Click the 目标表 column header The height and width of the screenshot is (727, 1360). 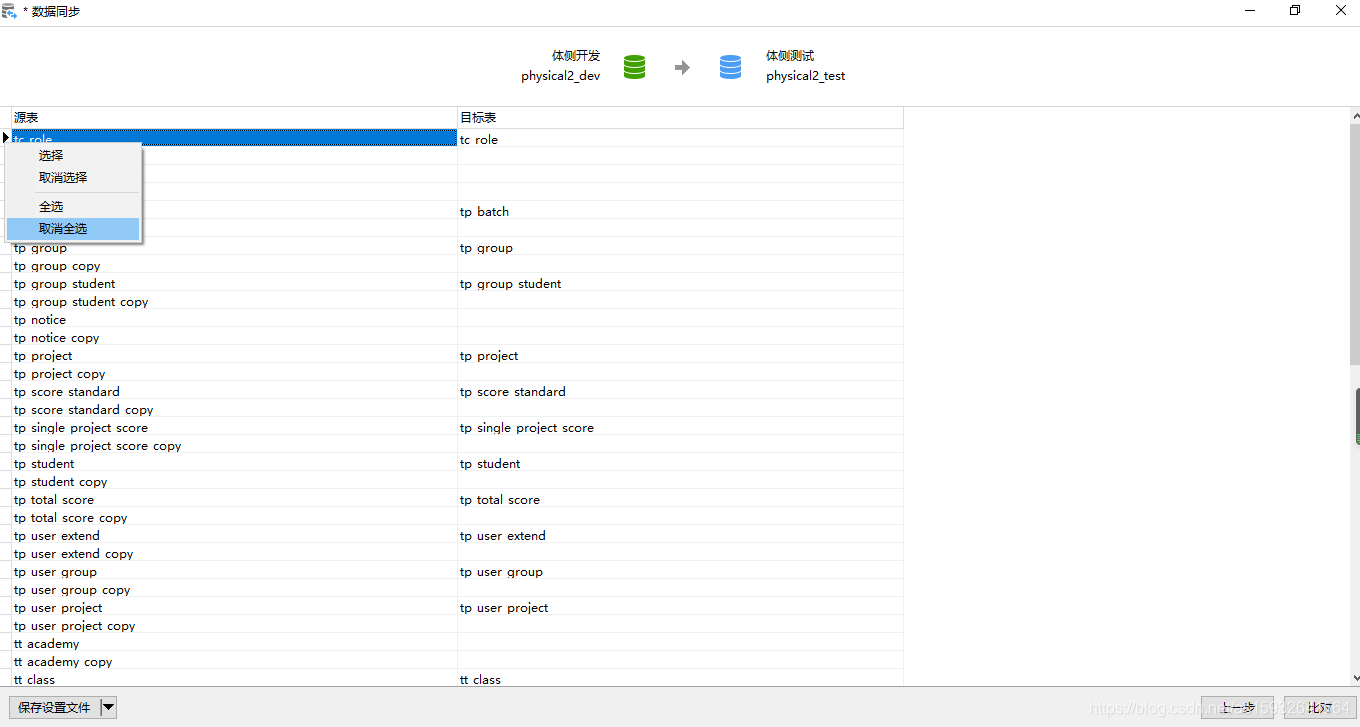(680, 118)
